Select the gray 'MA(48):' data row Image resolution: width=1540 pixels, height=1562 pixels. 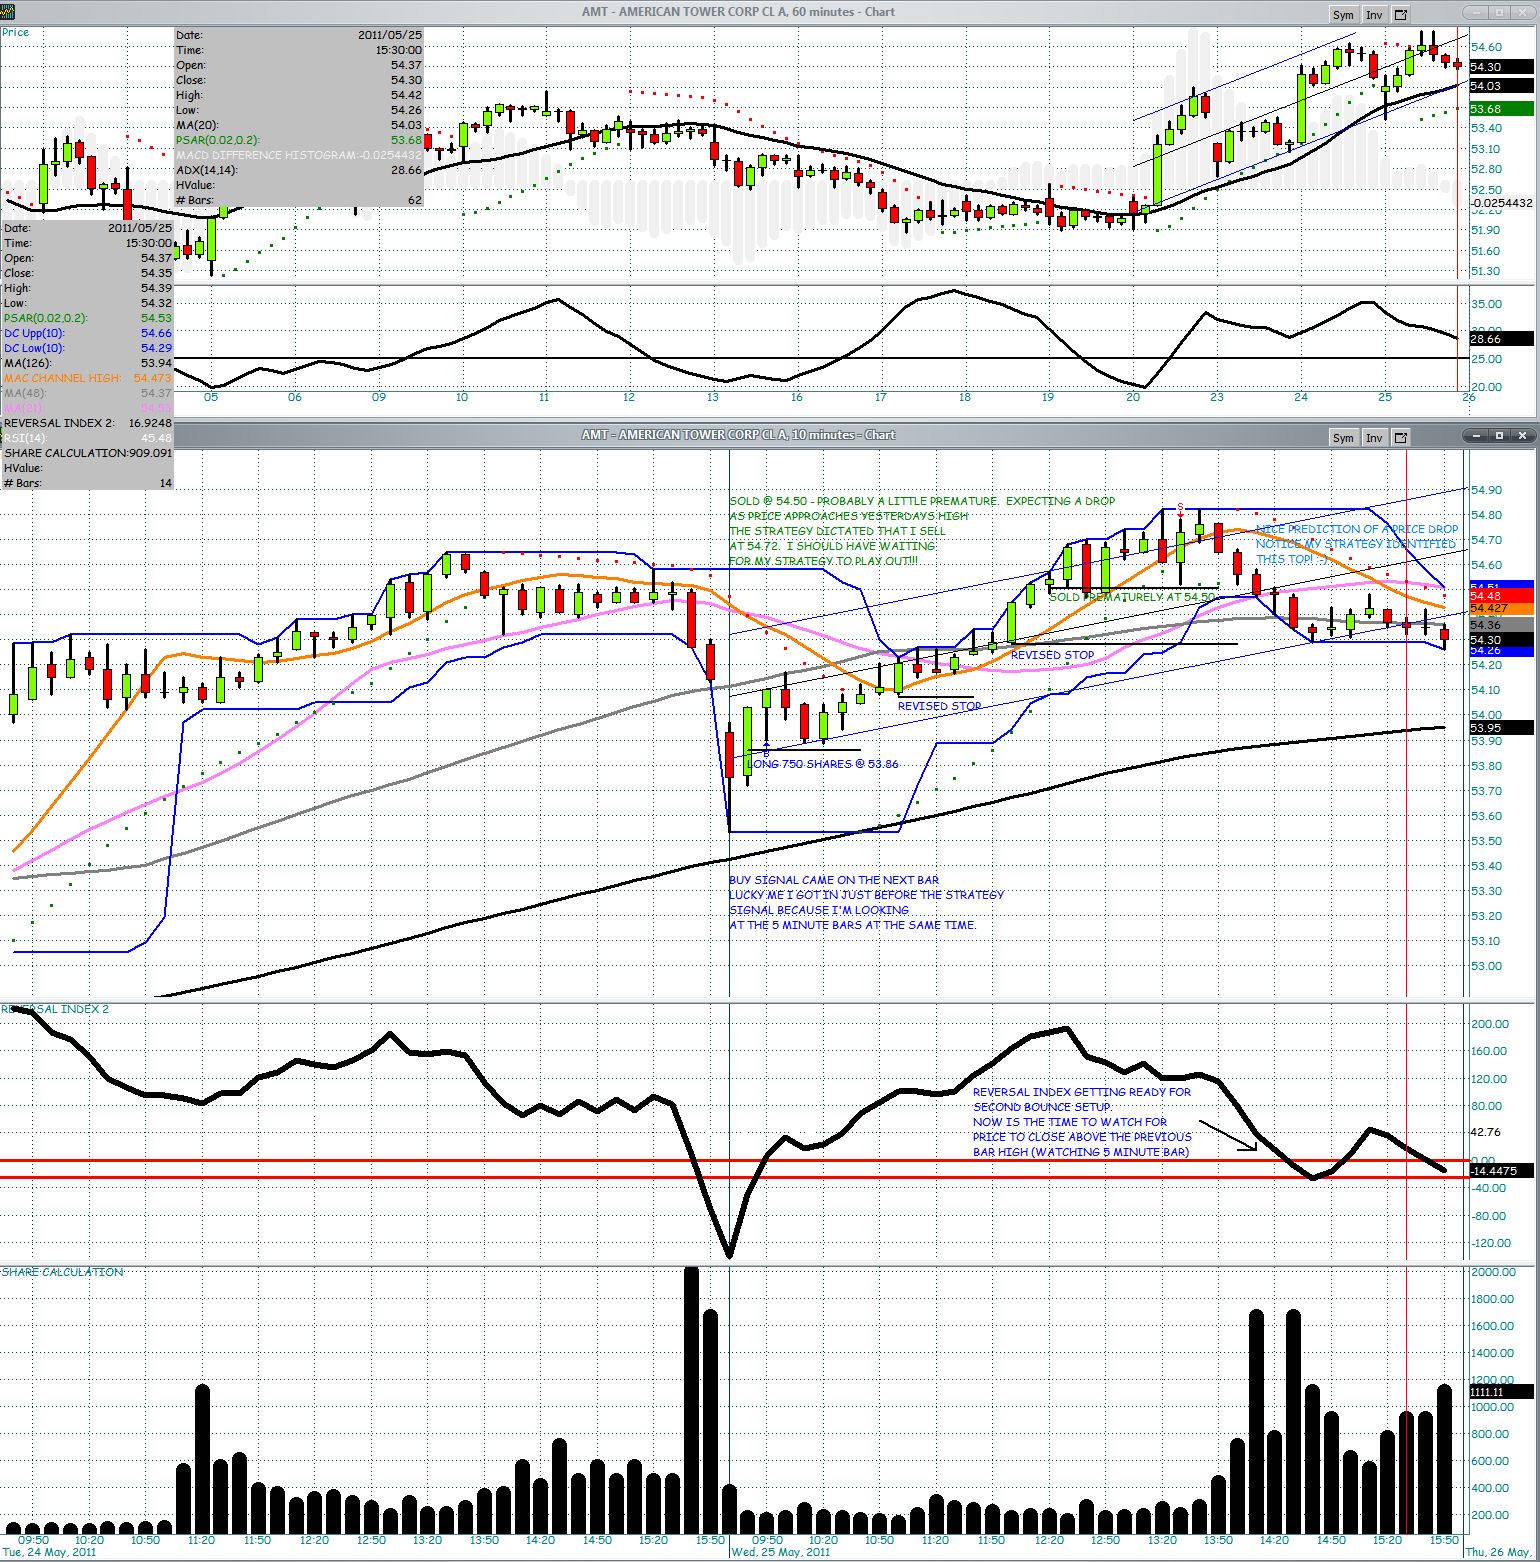[88, 393]
